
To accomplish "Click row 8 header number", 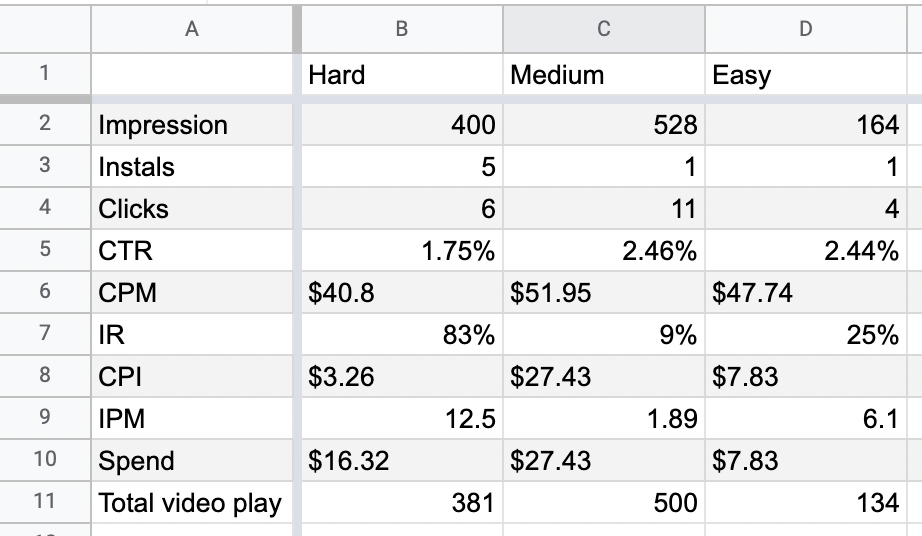I will click(44, 377).
